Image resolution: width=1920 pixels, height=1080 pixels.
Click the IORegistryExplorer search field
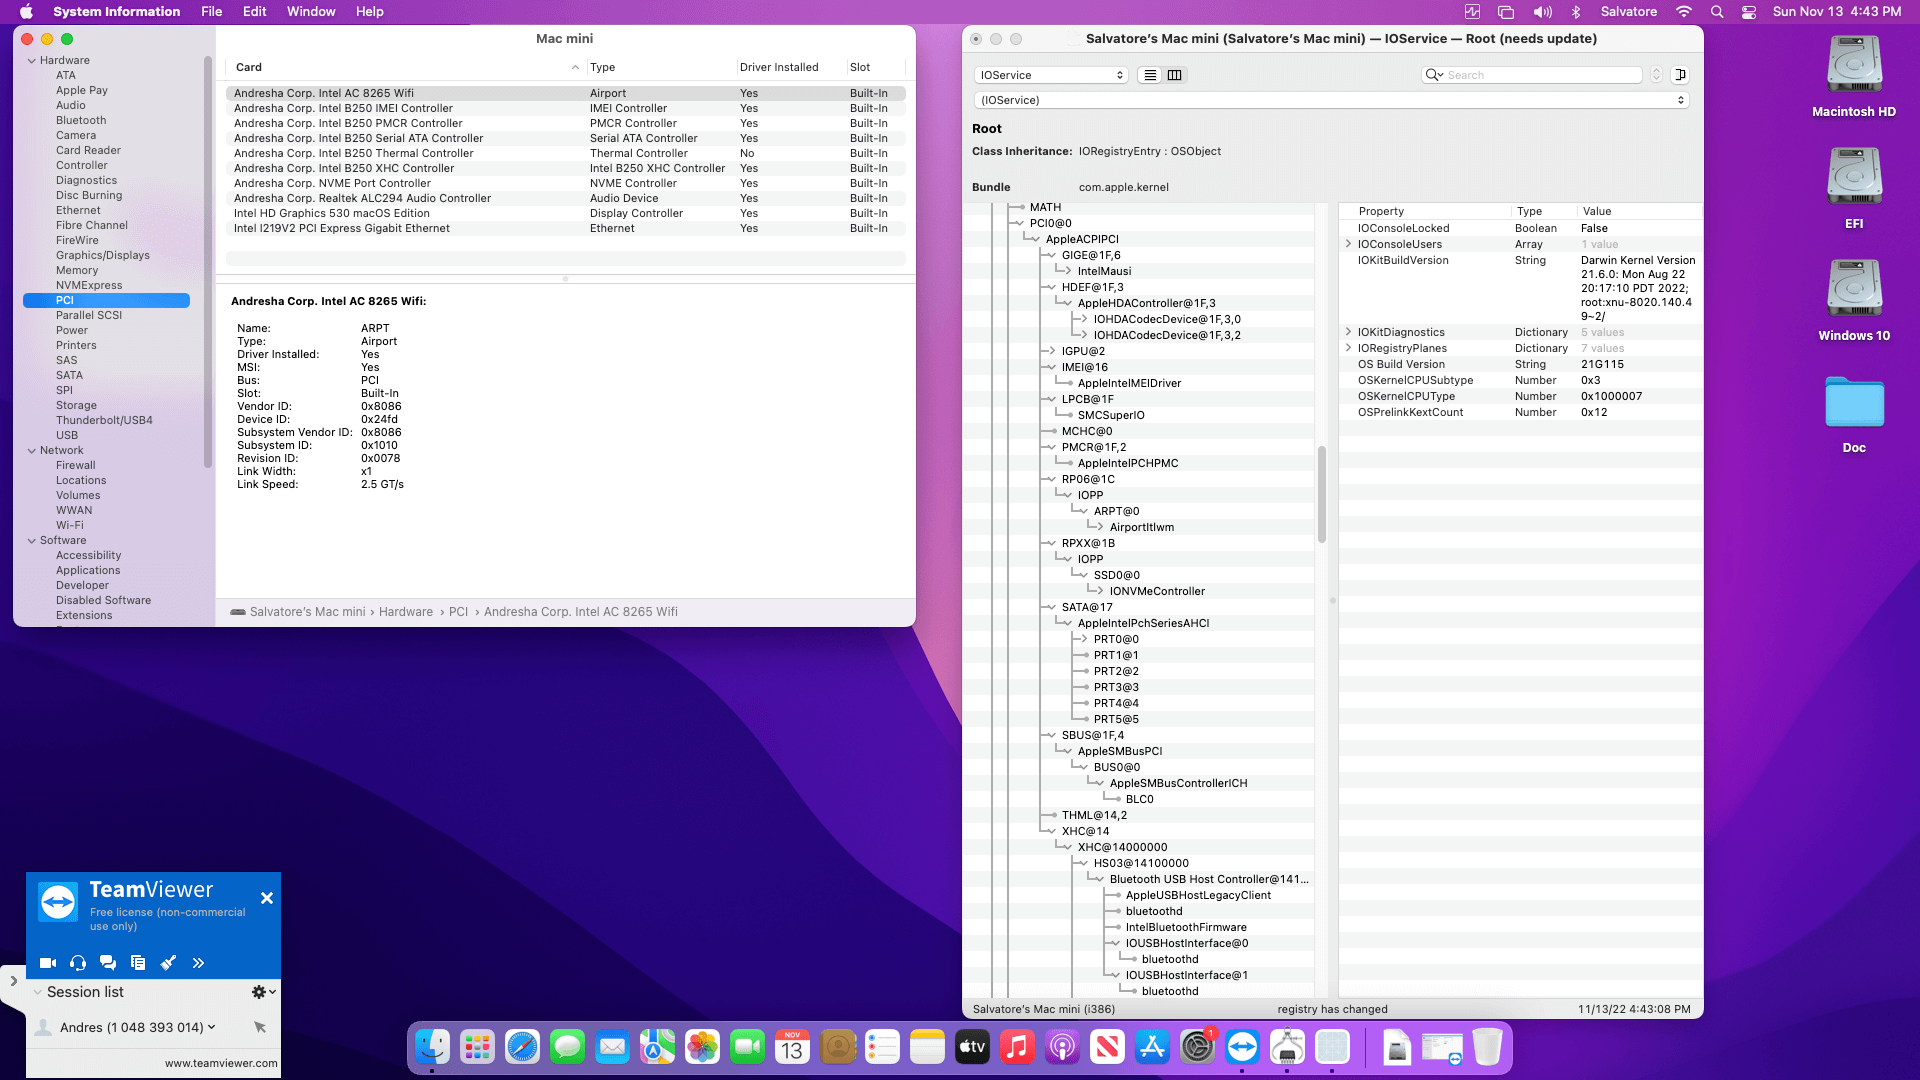point(1533,75)
